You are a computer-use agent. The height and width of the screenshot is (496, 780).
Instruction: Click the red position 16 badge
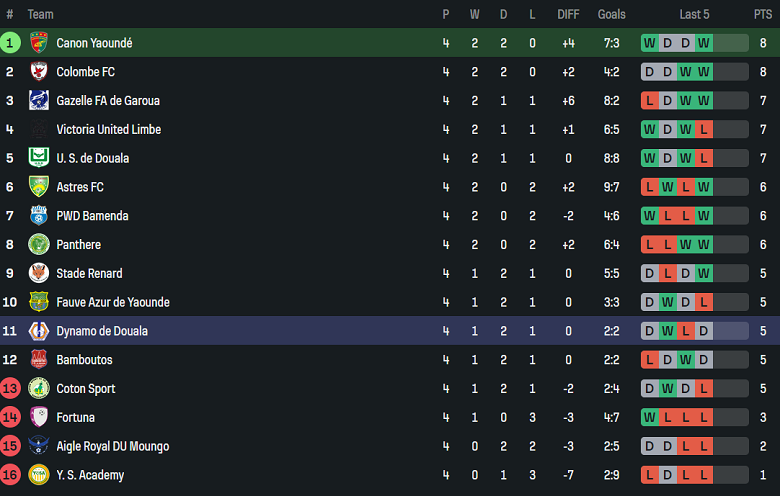coord(10,475)
